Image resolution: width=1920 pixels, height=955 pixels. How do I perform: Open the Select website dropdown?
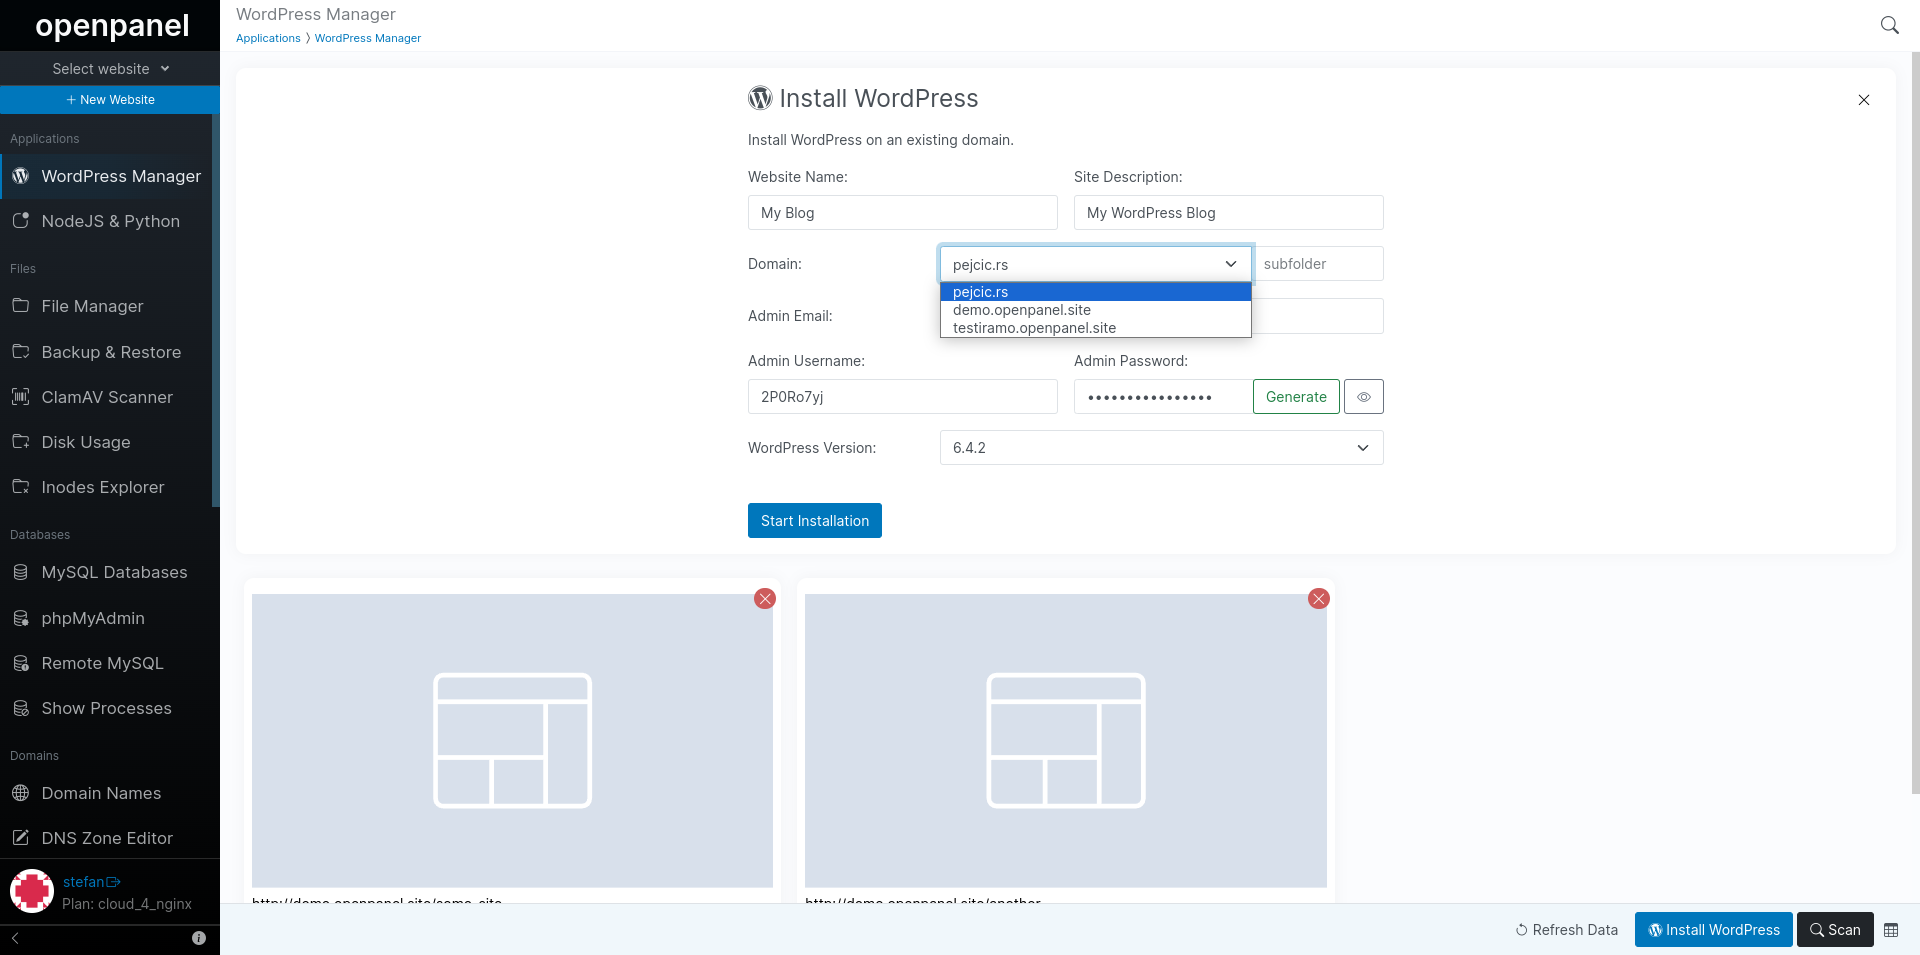[x=110, y=69]
